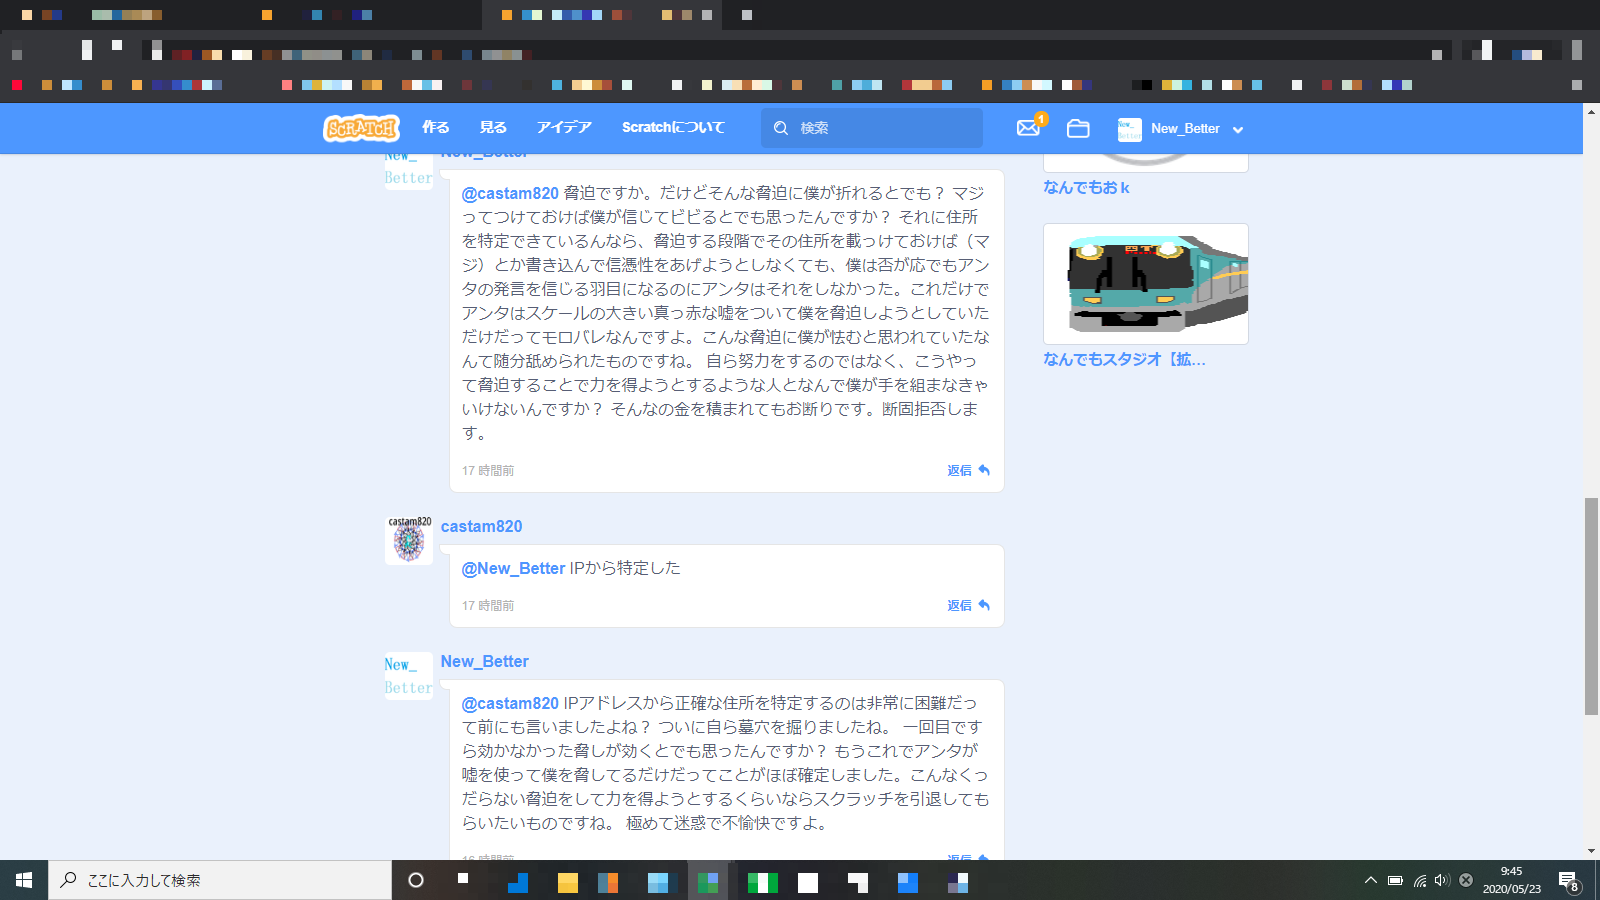Image resolution: width=1600 pixels, height=900 pixels.
Task: Open なんでもスタジオ【拡… link
Action: (x=1124, y=359)
